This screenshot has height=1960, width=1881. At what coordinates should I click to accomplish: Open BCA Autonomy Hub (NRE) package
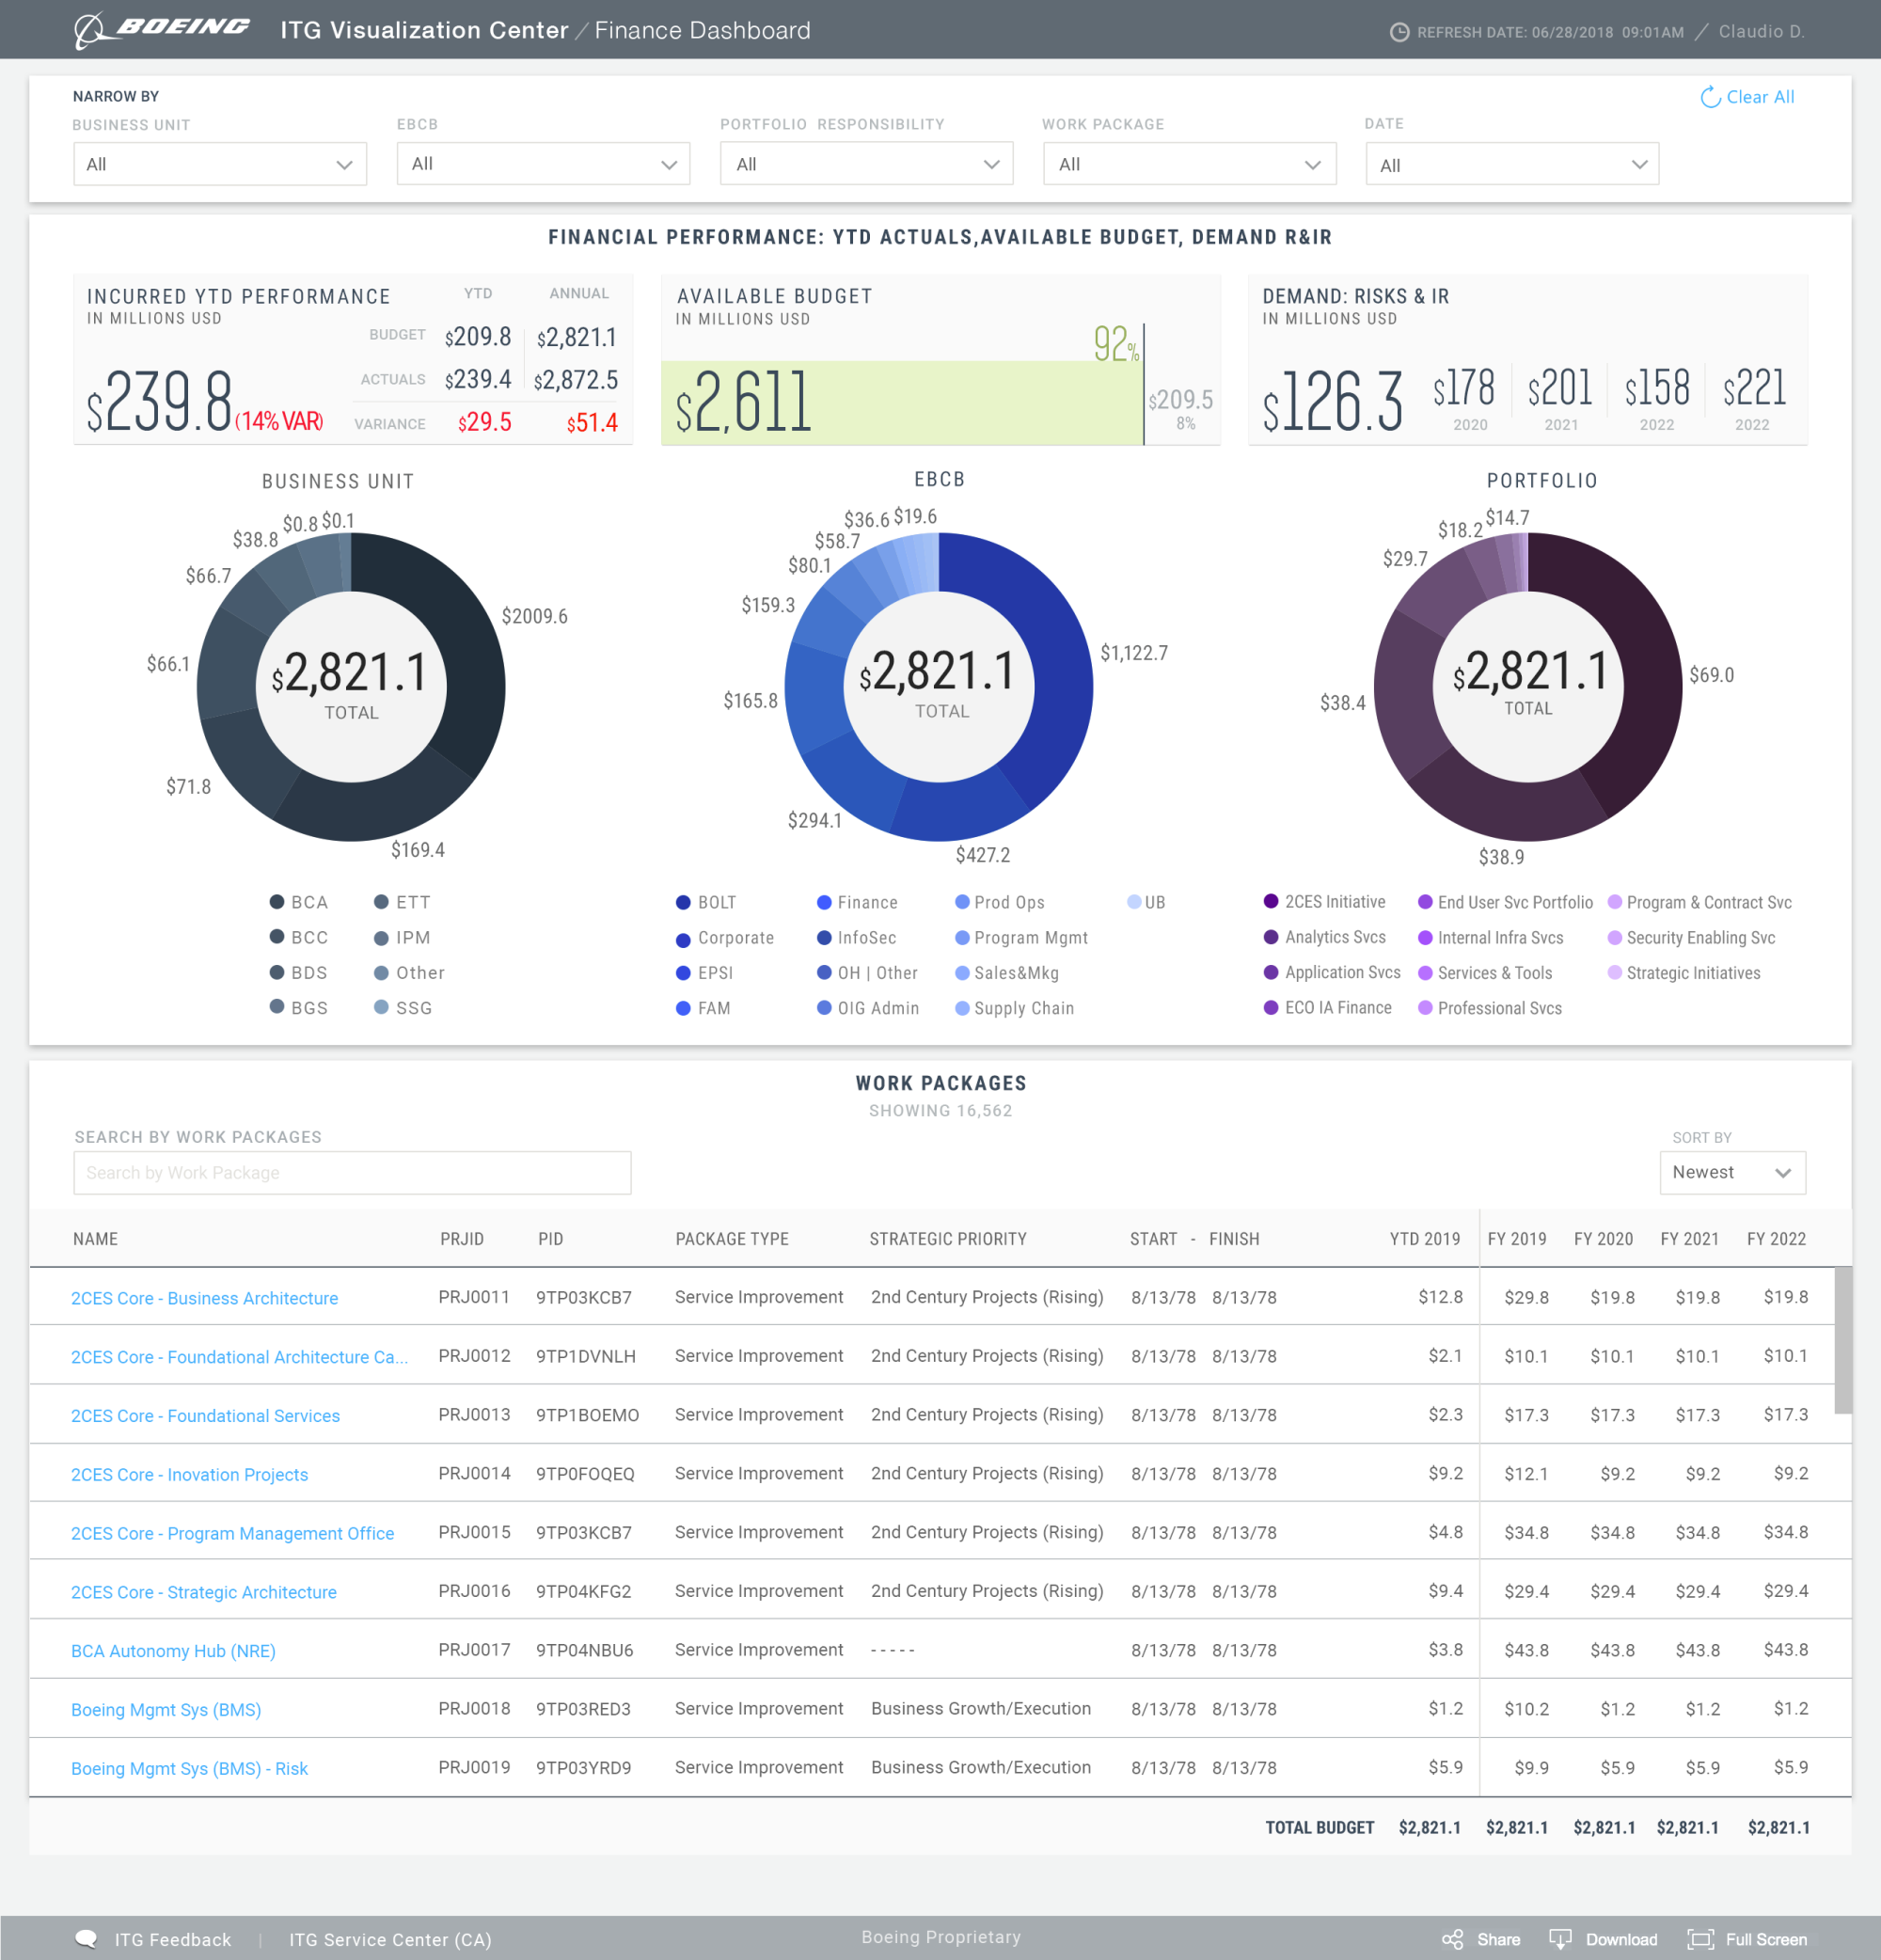(x=173, y=1651)
